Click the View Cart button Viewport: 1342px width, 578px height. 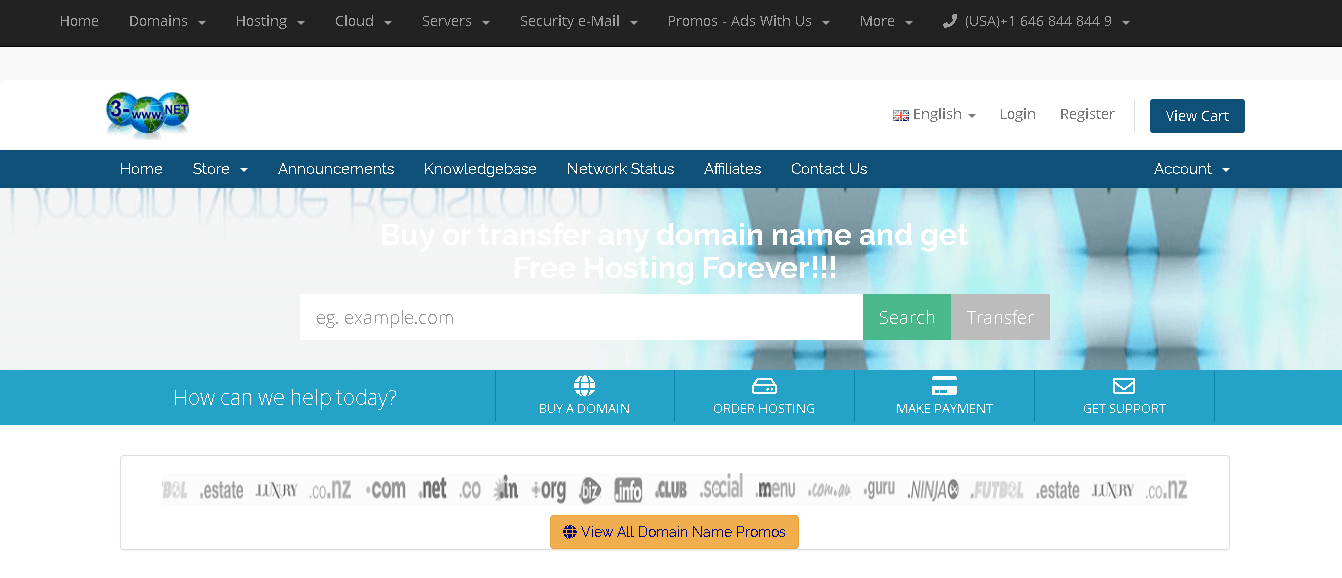[1197, 116]
